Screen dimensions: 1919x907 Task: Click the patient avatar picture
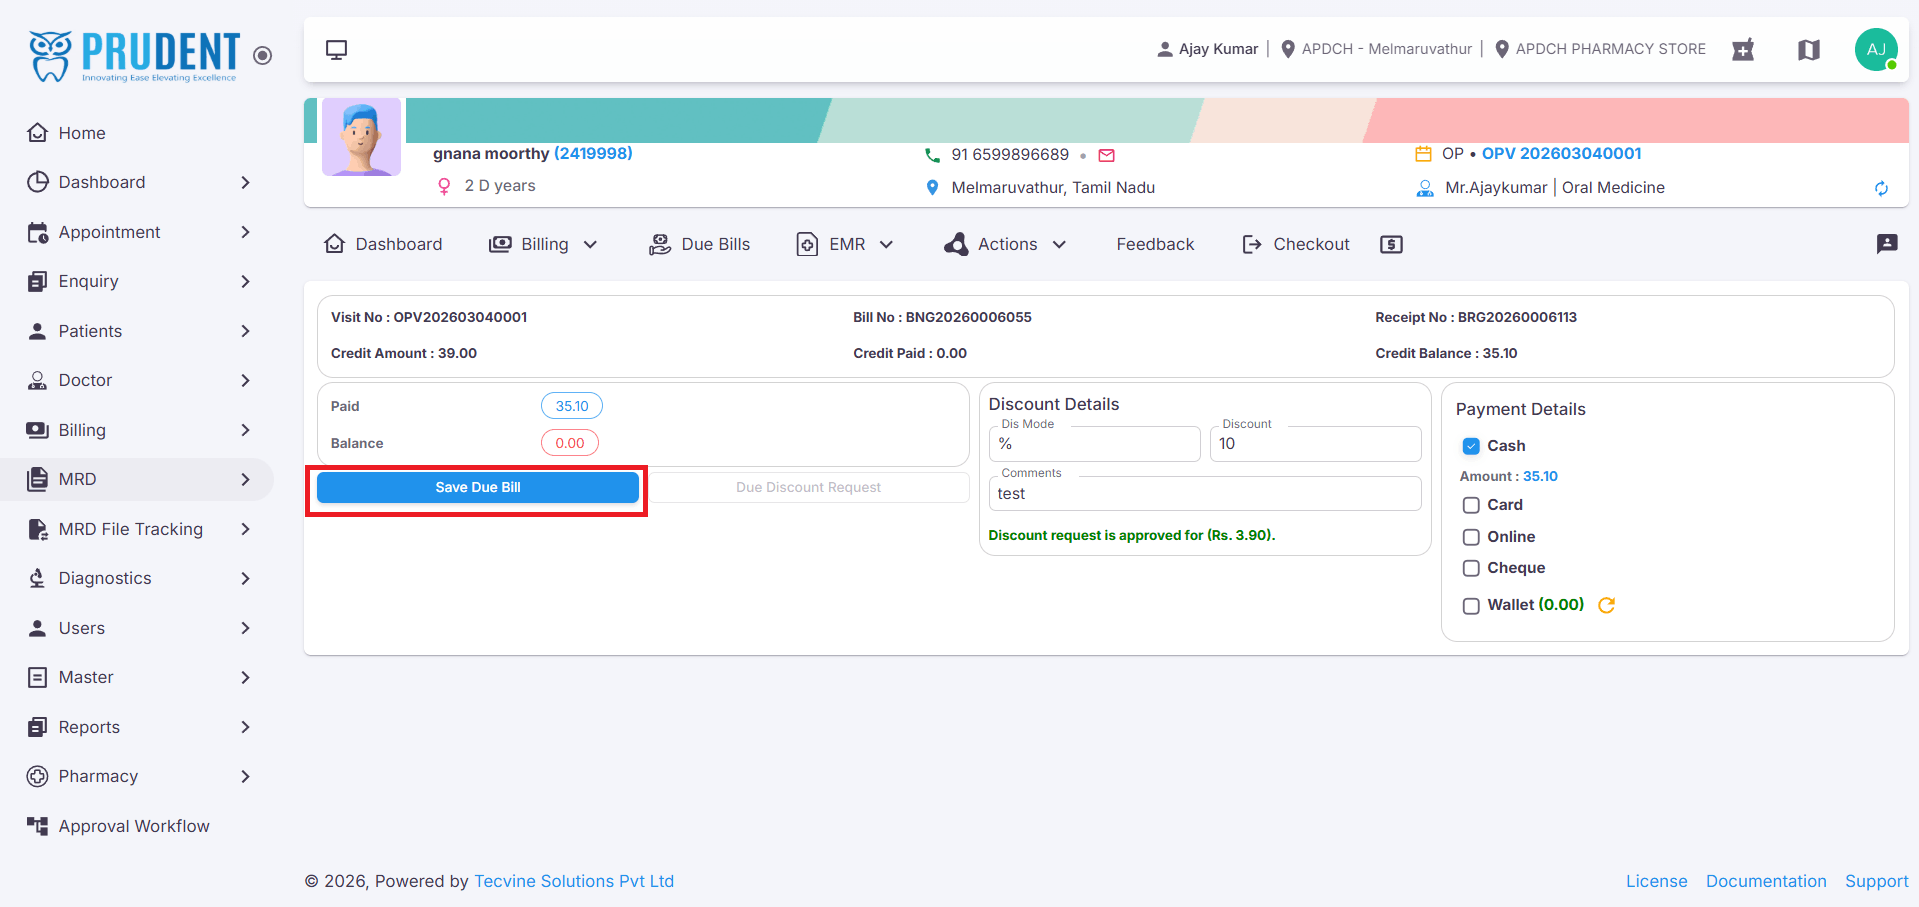point(361,137)
